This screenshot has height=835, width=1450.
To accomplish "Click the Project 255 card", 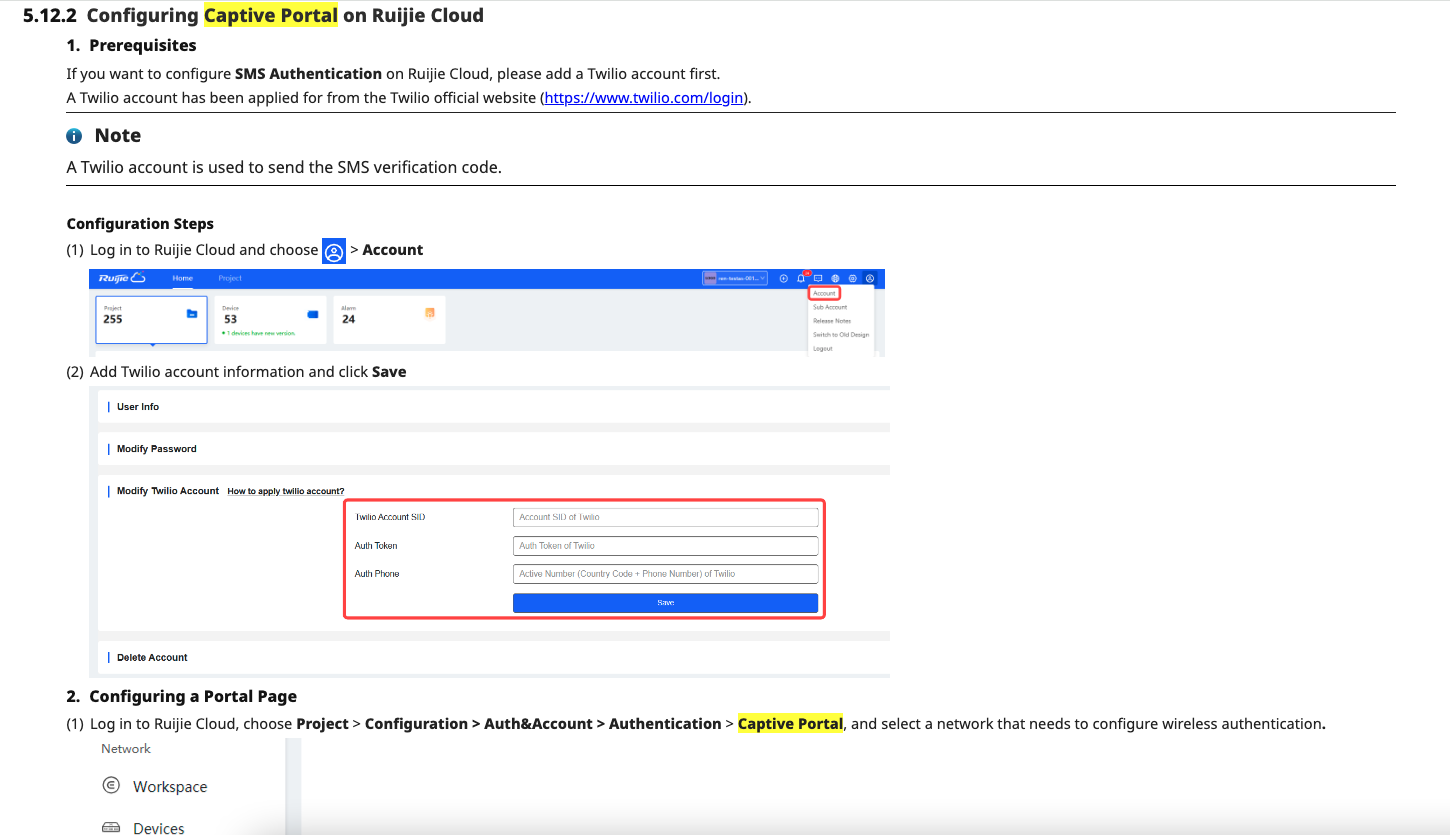I will (151, 320).
